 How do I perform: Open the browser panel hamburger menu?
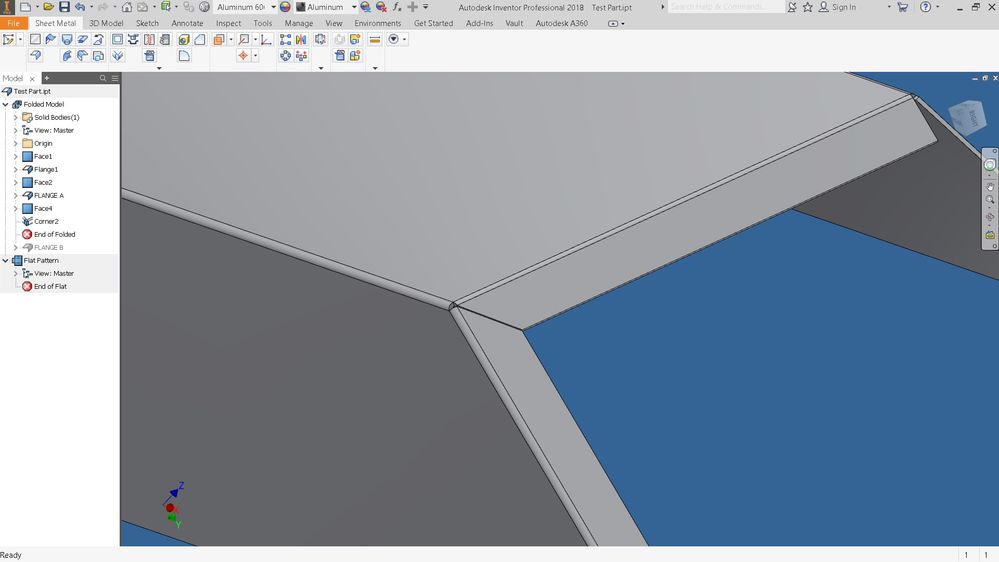(115, 78)
